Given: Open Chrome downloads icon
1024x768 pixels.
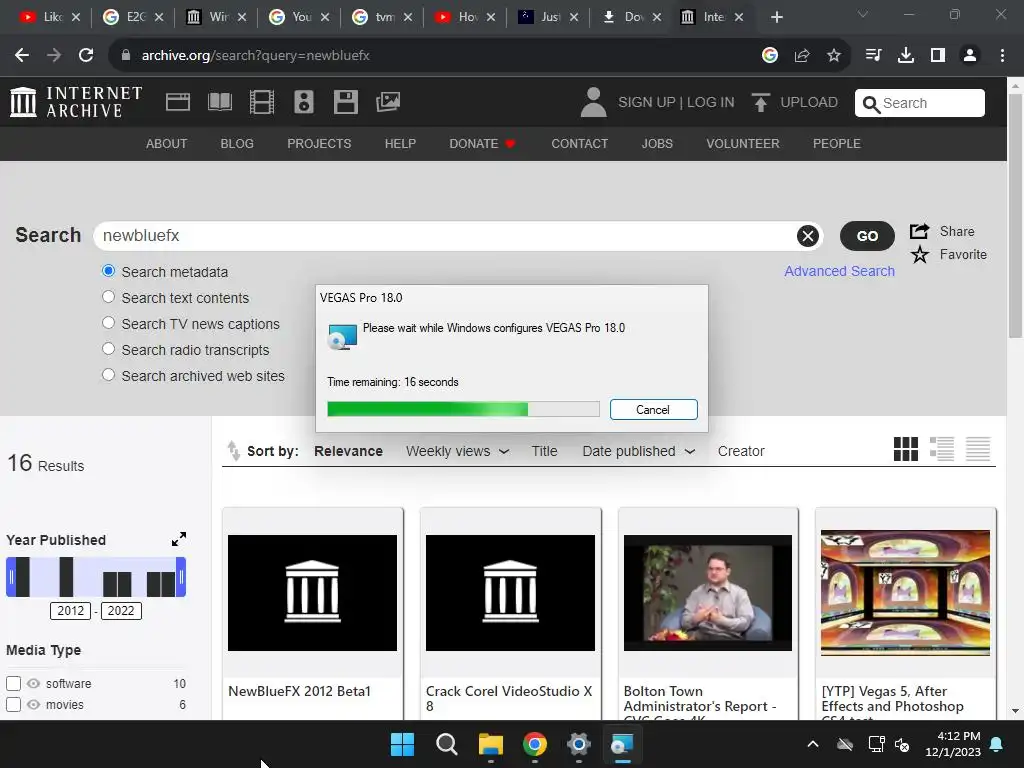Looking at the screenshot, I should (x=906, y=56).
